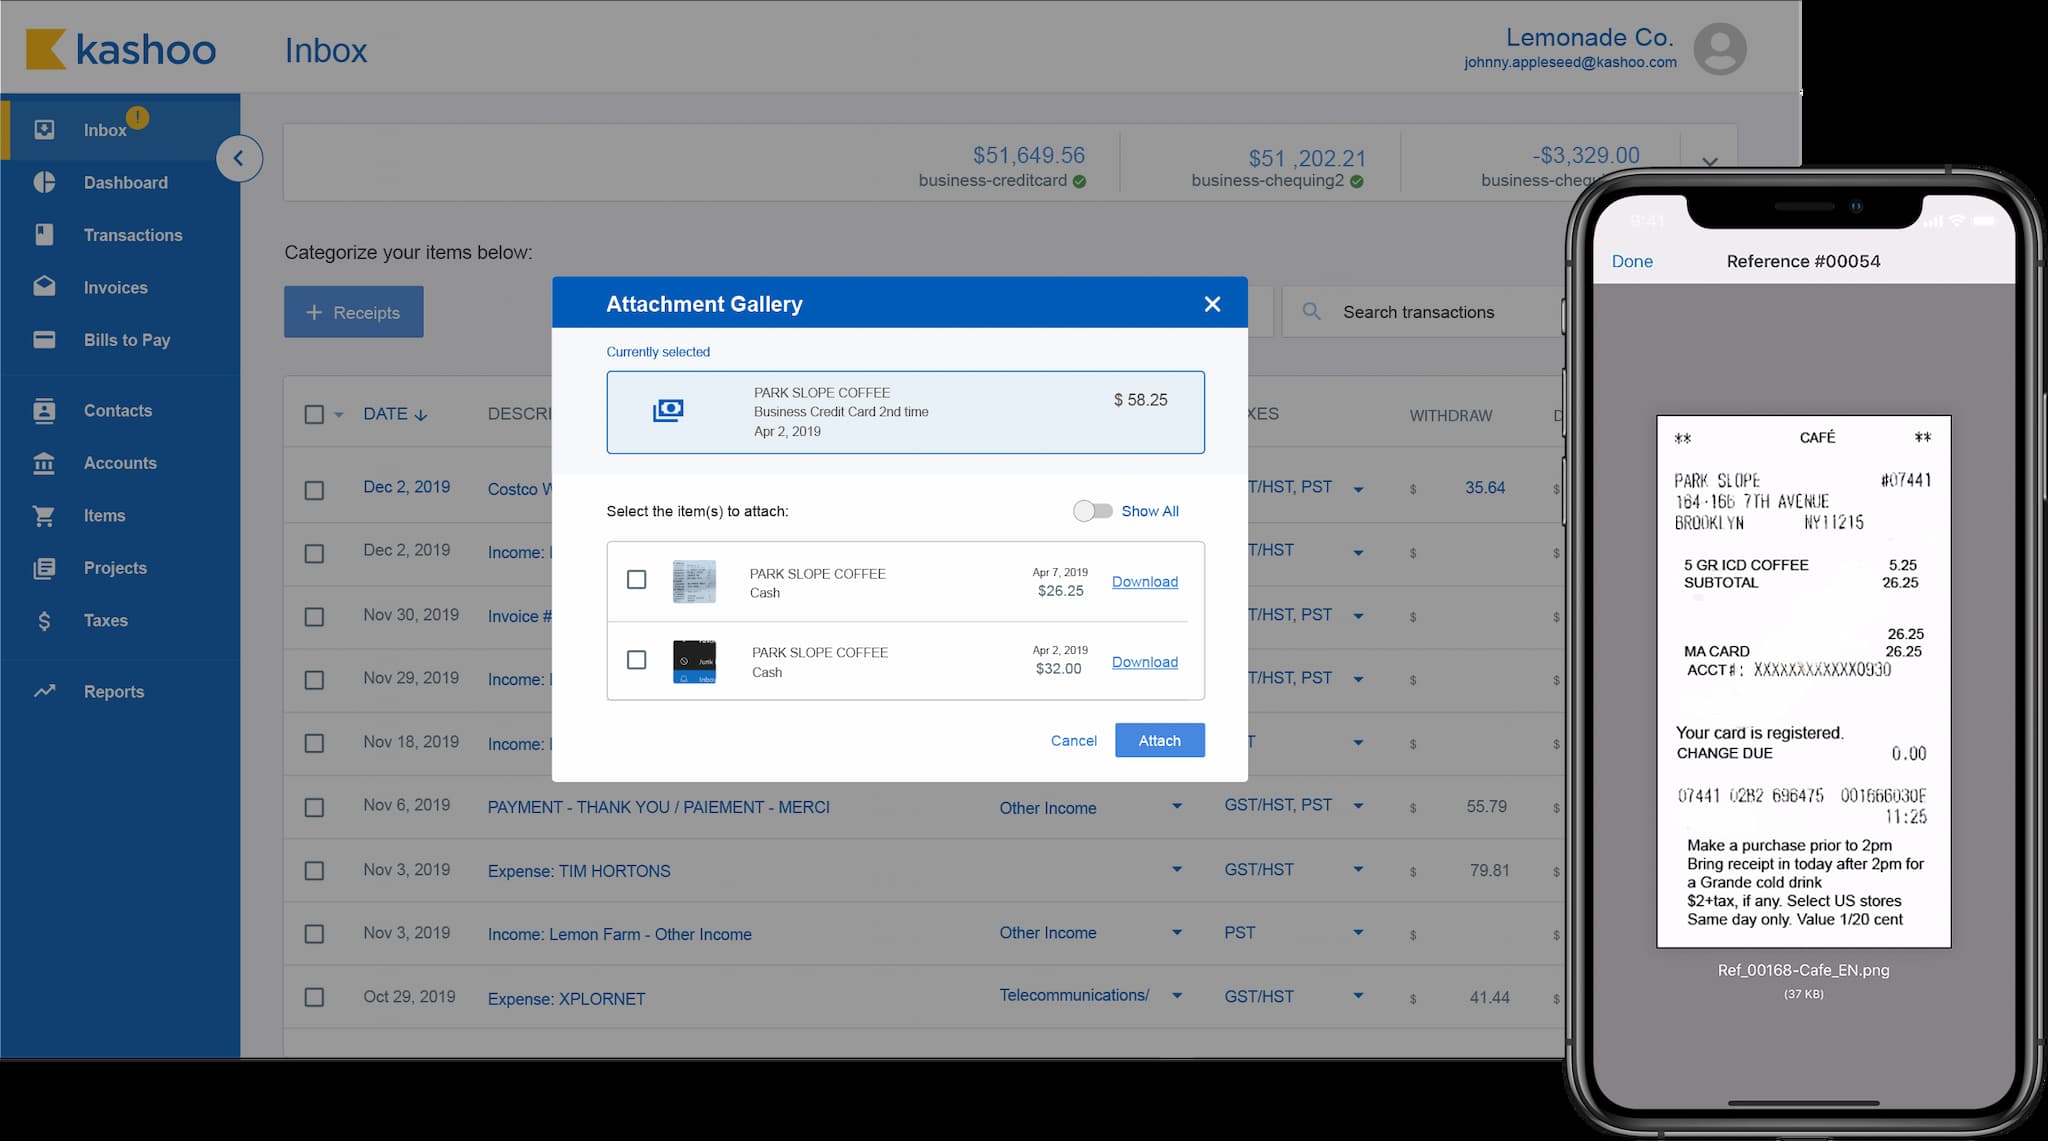This screenshot has height=1141, width=2048.
Task: Collapse the sidebar with the arrow button
Action: click(x=239, y=158)
